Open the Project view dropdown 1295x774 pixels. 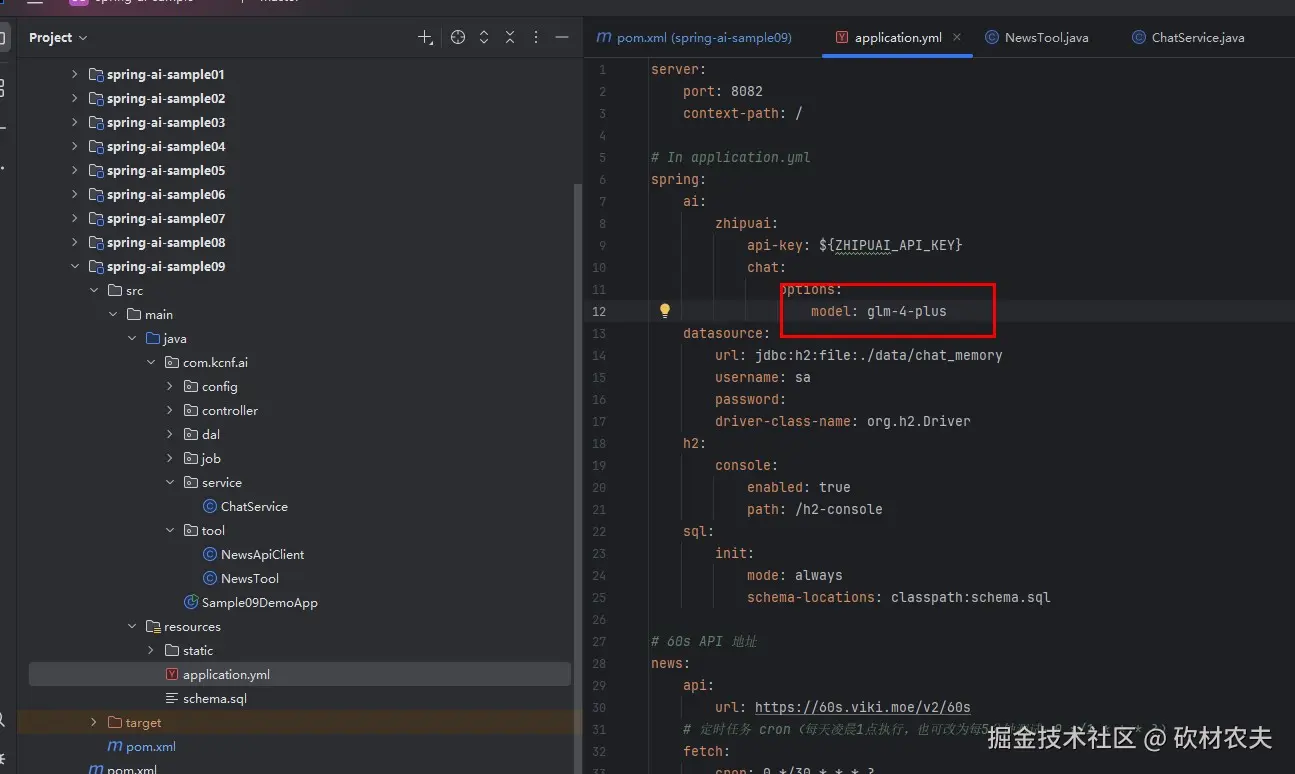click(58, 37)
